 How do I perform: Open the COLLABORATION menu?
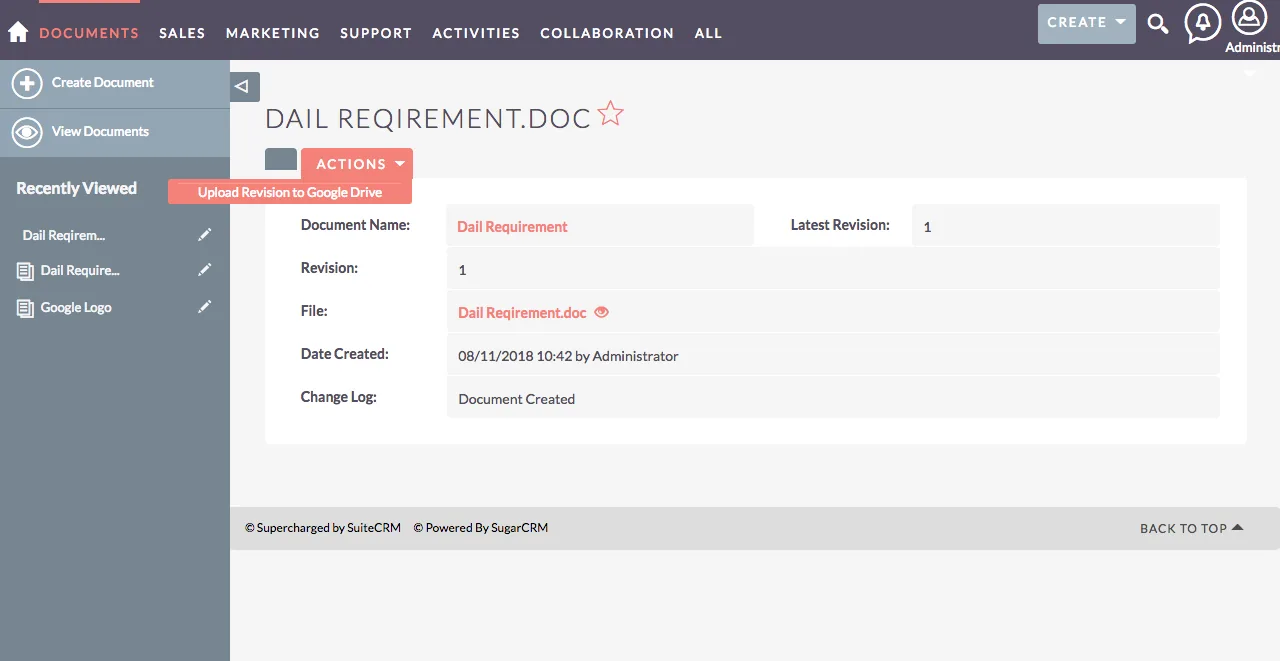[x=607, y=33]
